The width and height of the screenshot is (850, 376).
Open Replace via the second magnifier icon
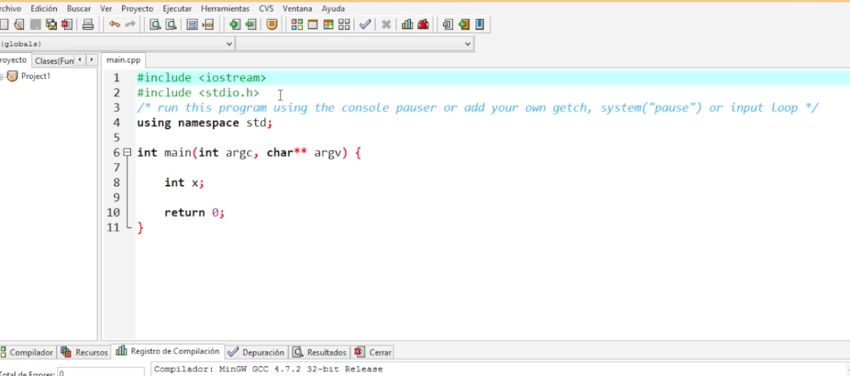(171, 24)
